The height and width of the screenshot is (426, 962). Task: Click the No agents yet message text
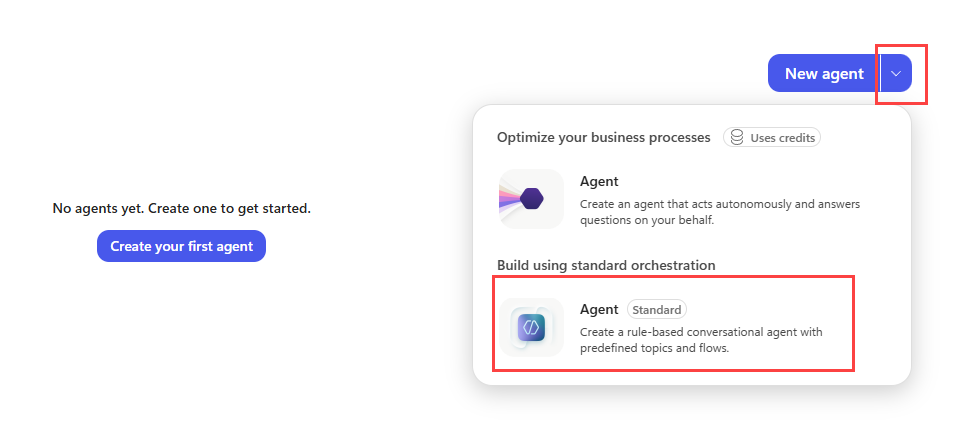point(182,208)
